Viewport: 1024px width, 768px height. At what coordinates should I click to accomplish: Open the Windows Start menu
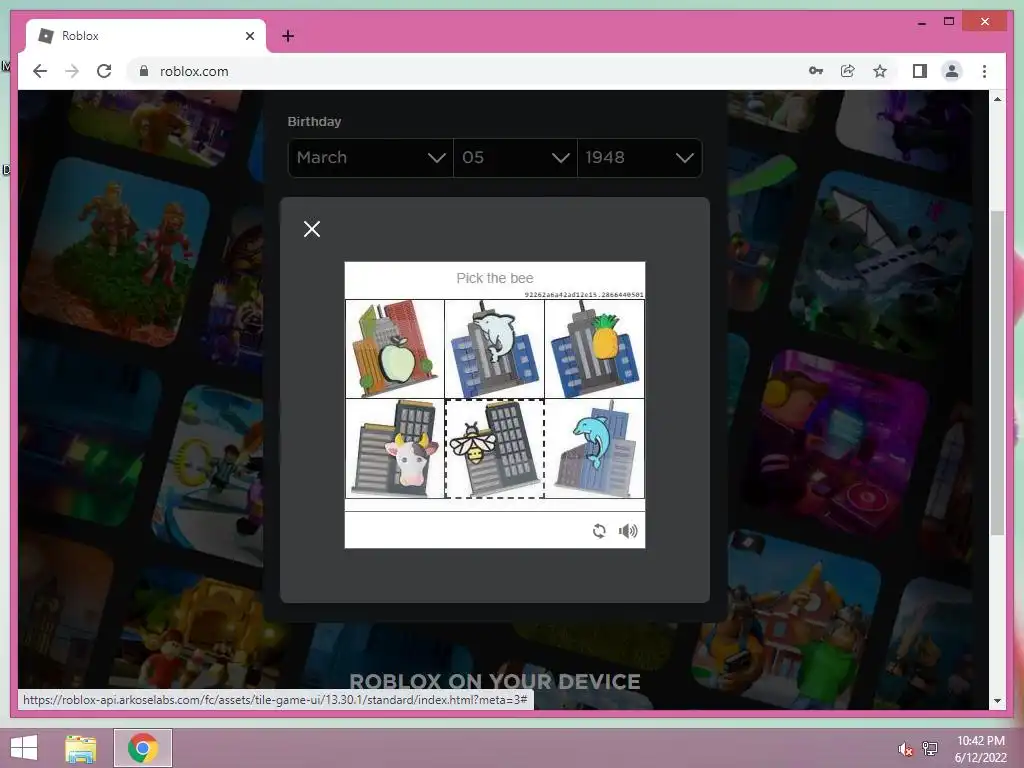[24, 748]
